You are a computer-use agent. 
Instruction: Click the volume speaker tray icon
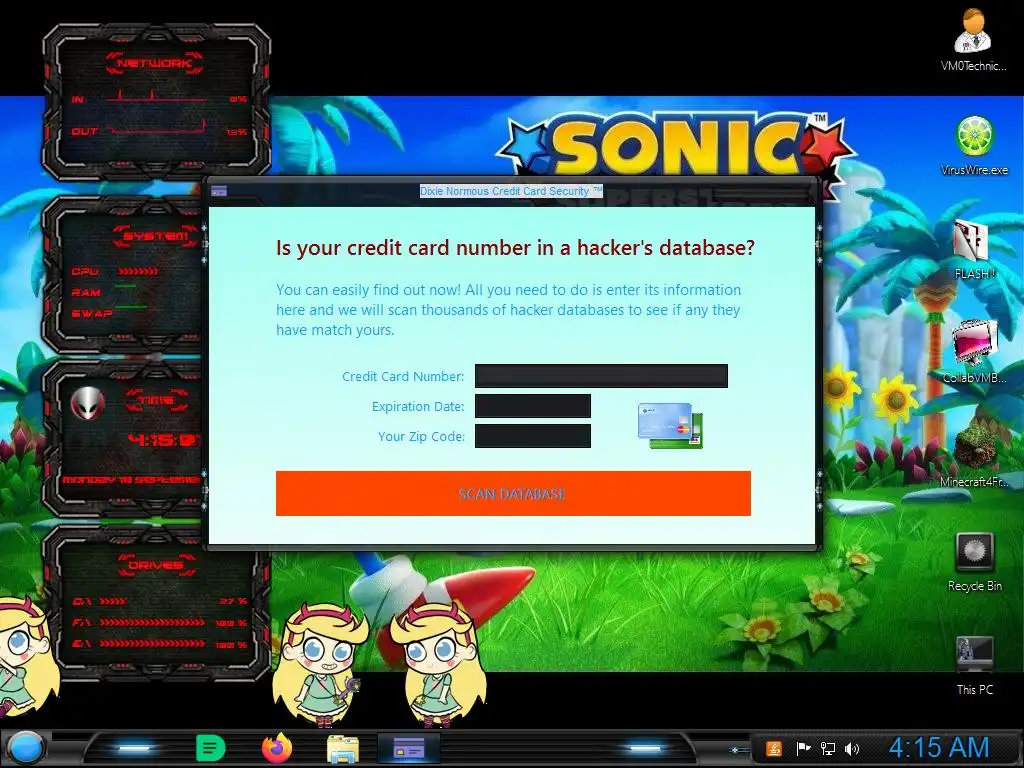(852, 749)
